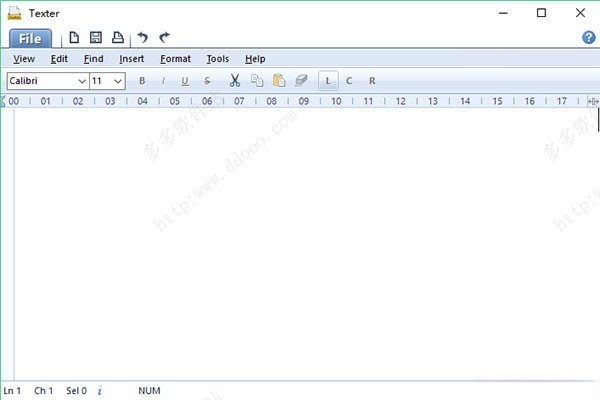
Task: Click the Redo arrow
Action: (164, 38)
